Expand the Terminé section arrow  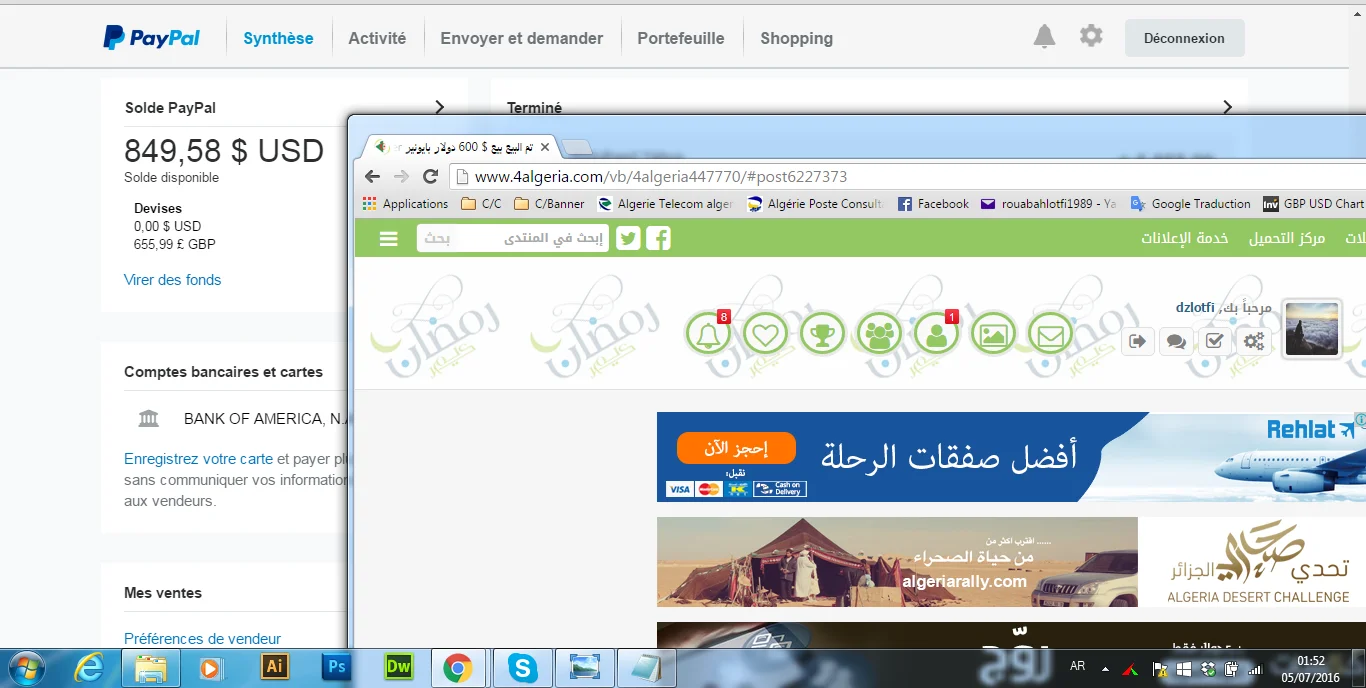tap(1227, 107)
